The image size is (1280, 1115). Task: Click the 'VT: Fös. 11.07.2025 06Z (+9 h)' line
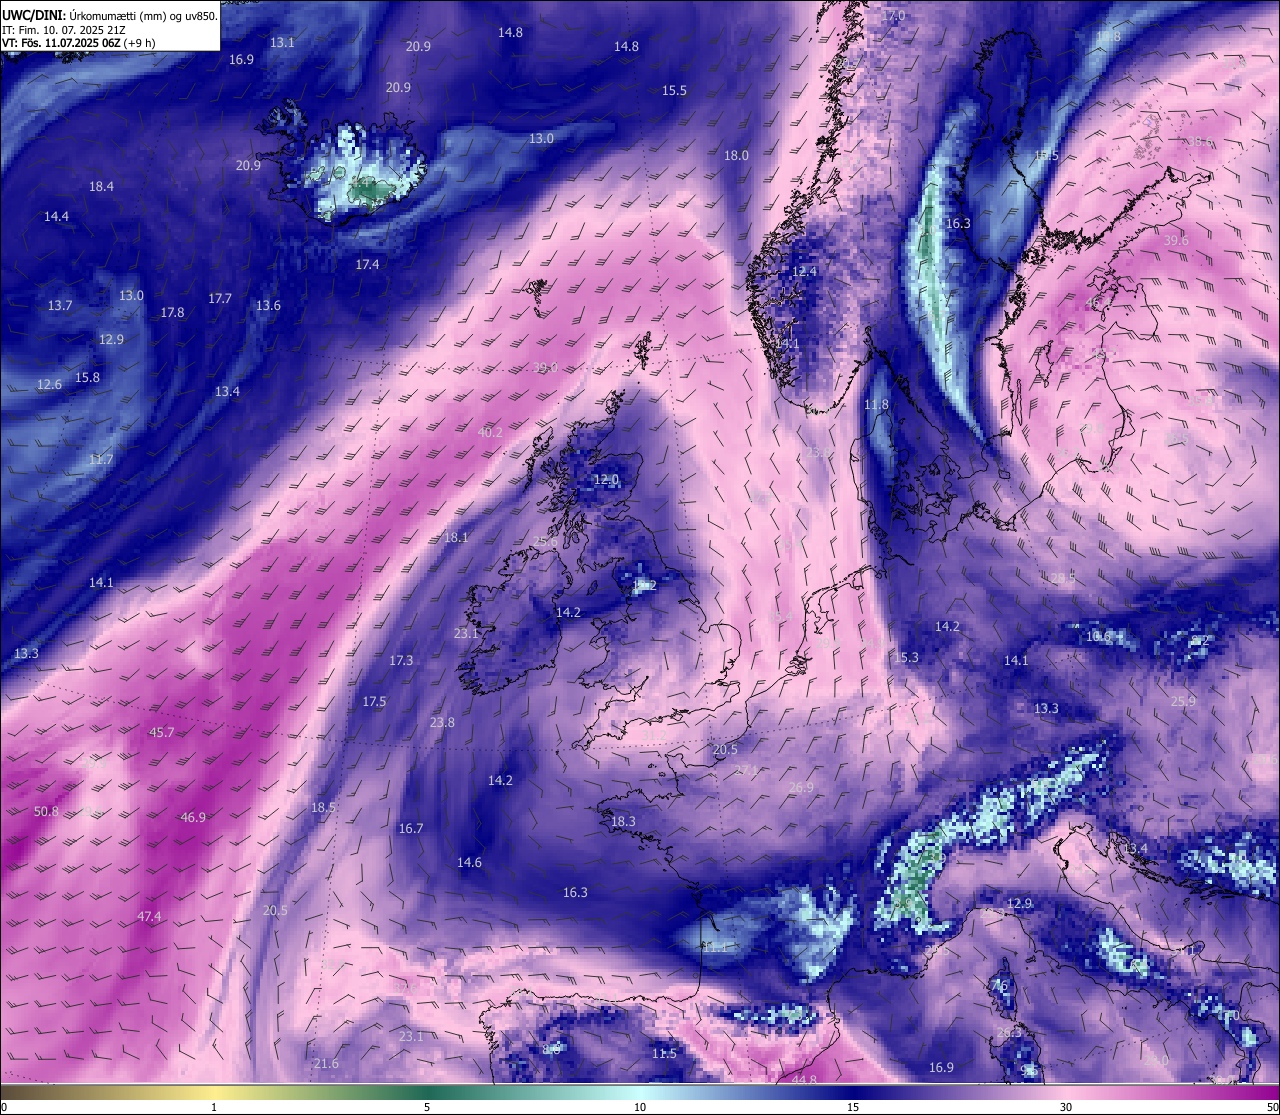(79, 43)
